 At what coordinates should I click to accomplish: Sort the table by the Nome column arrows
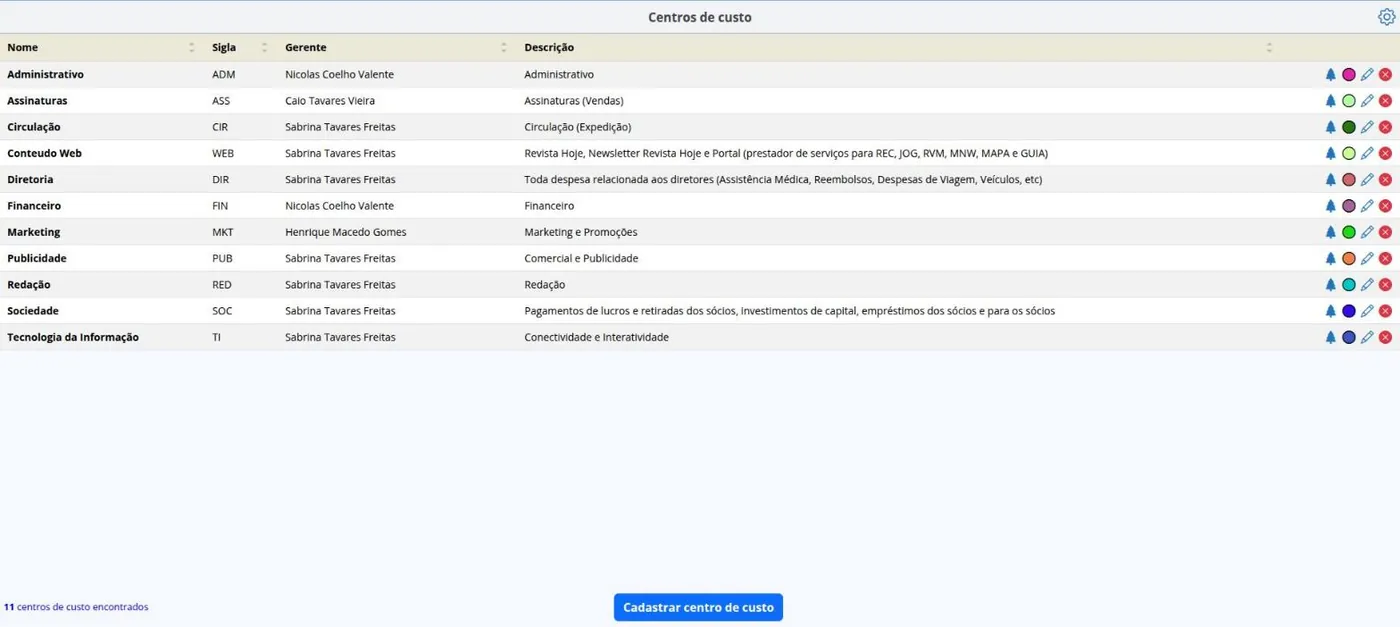(x=192, y=47)
